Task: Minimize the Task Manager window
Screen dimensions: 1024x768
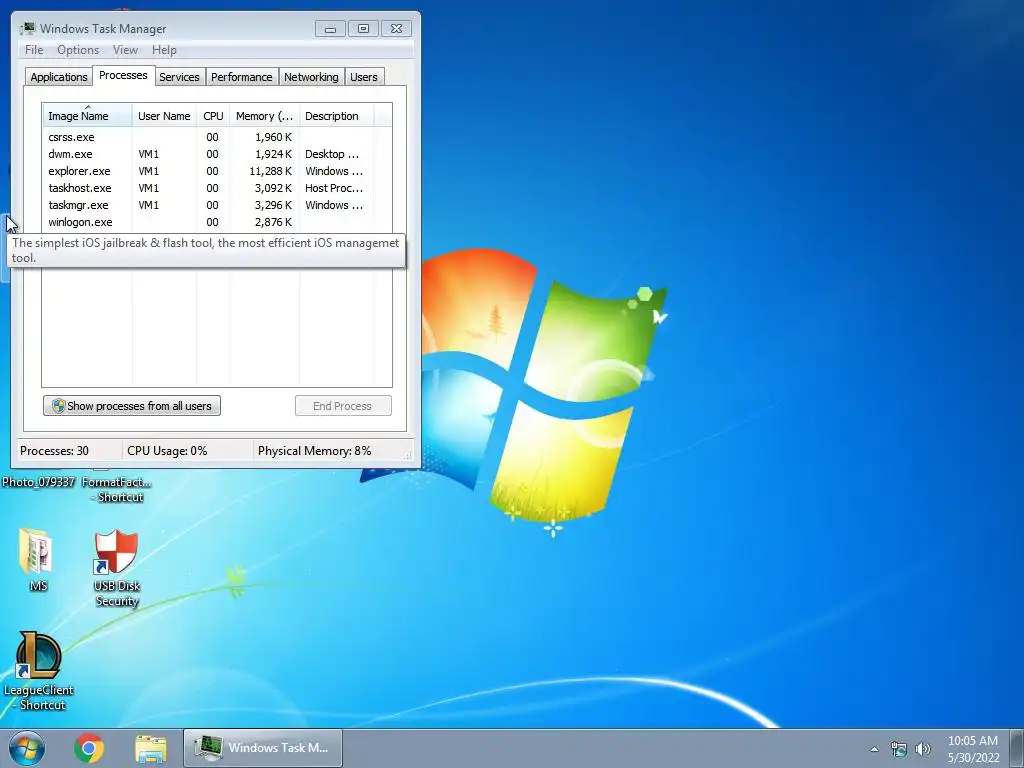Action: coord(330,29)
